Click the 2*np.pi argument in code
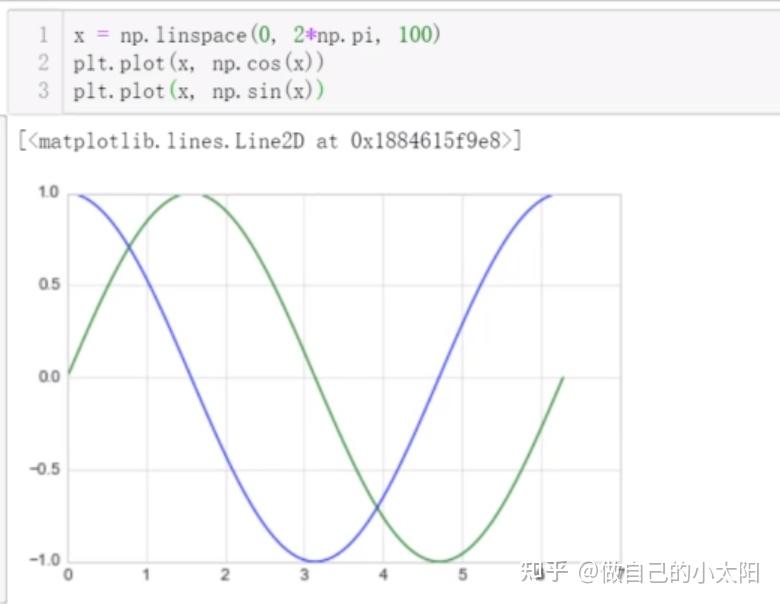Image resolution: width=780 pixels, height=604 pixels. coord(336,35)
